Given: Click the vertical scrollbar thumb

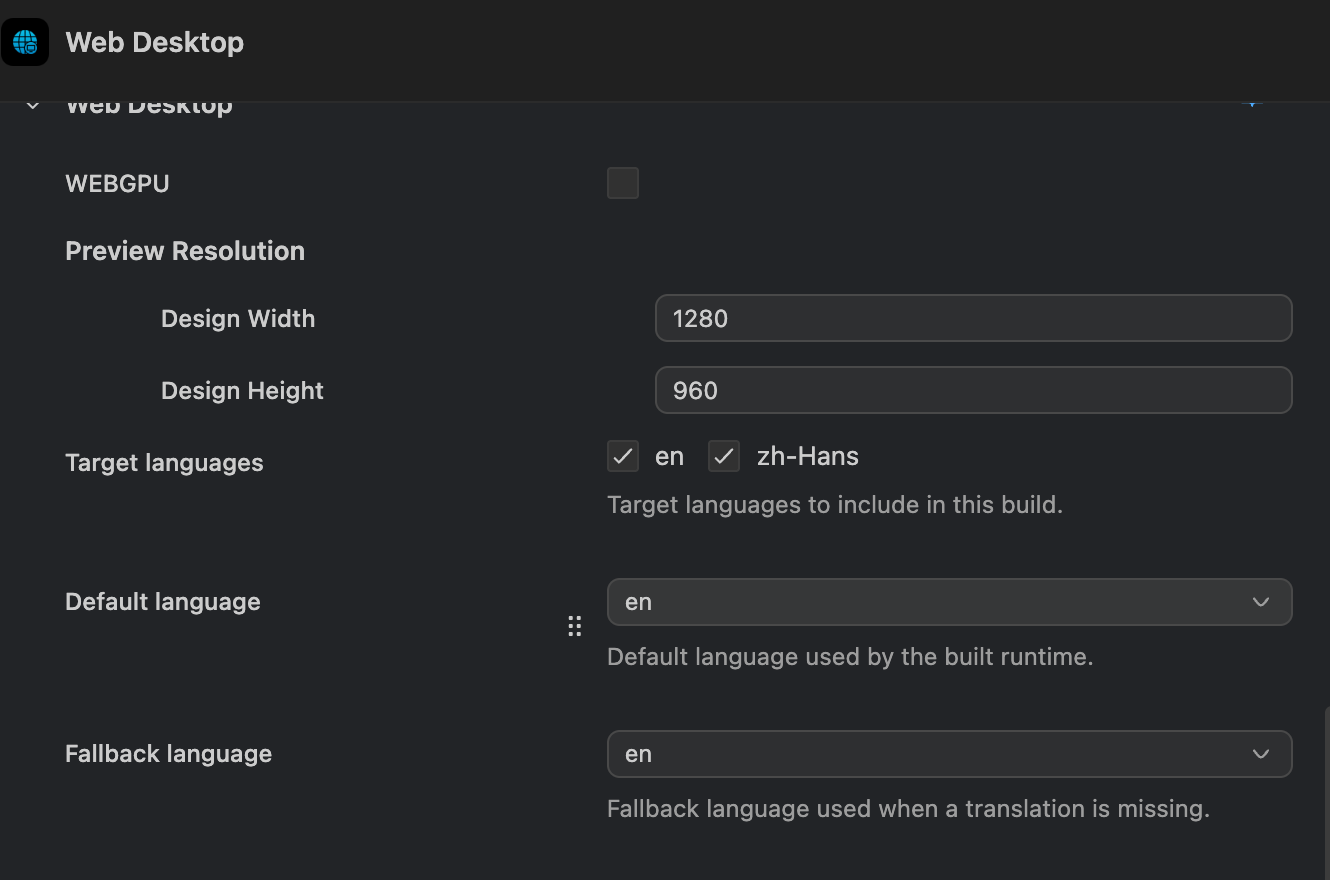Looking at the screenshot, I should (x=1326, y=793).
